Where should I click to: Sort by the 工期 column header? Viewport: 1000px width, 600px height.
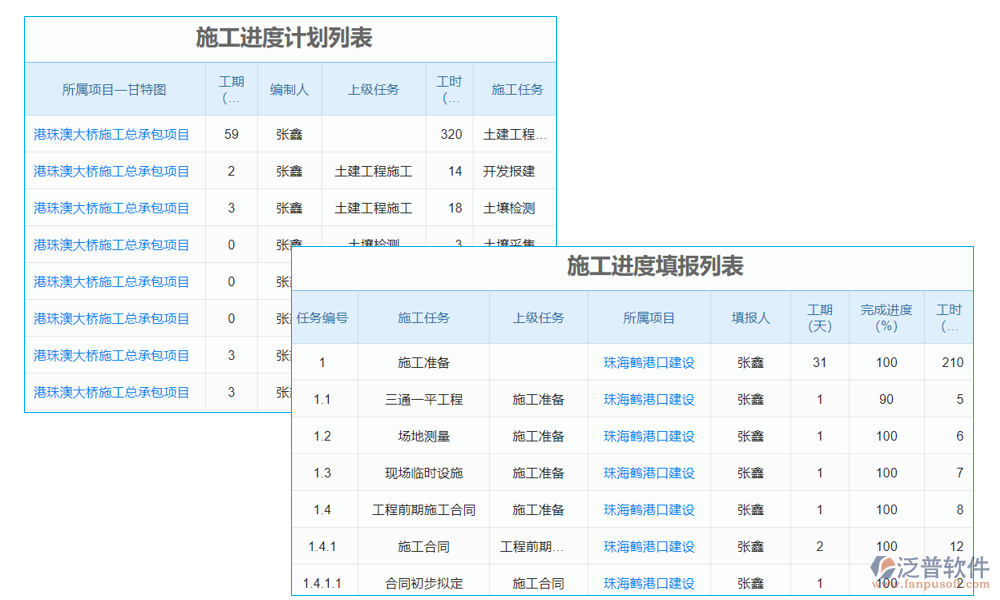(232, 89)
